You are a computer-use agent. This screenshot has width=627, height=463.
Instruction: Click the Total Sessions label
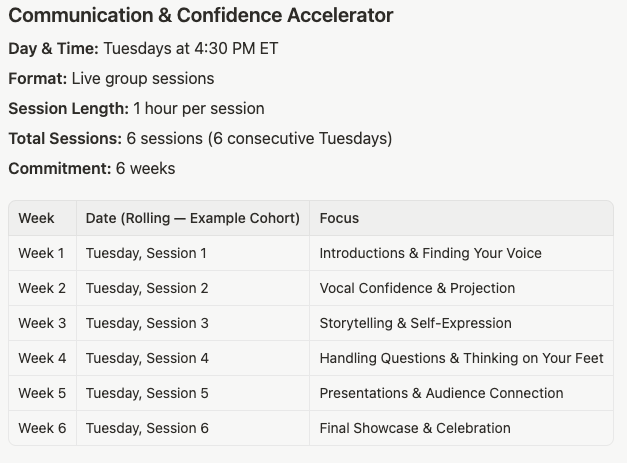[x=65, y=138]
